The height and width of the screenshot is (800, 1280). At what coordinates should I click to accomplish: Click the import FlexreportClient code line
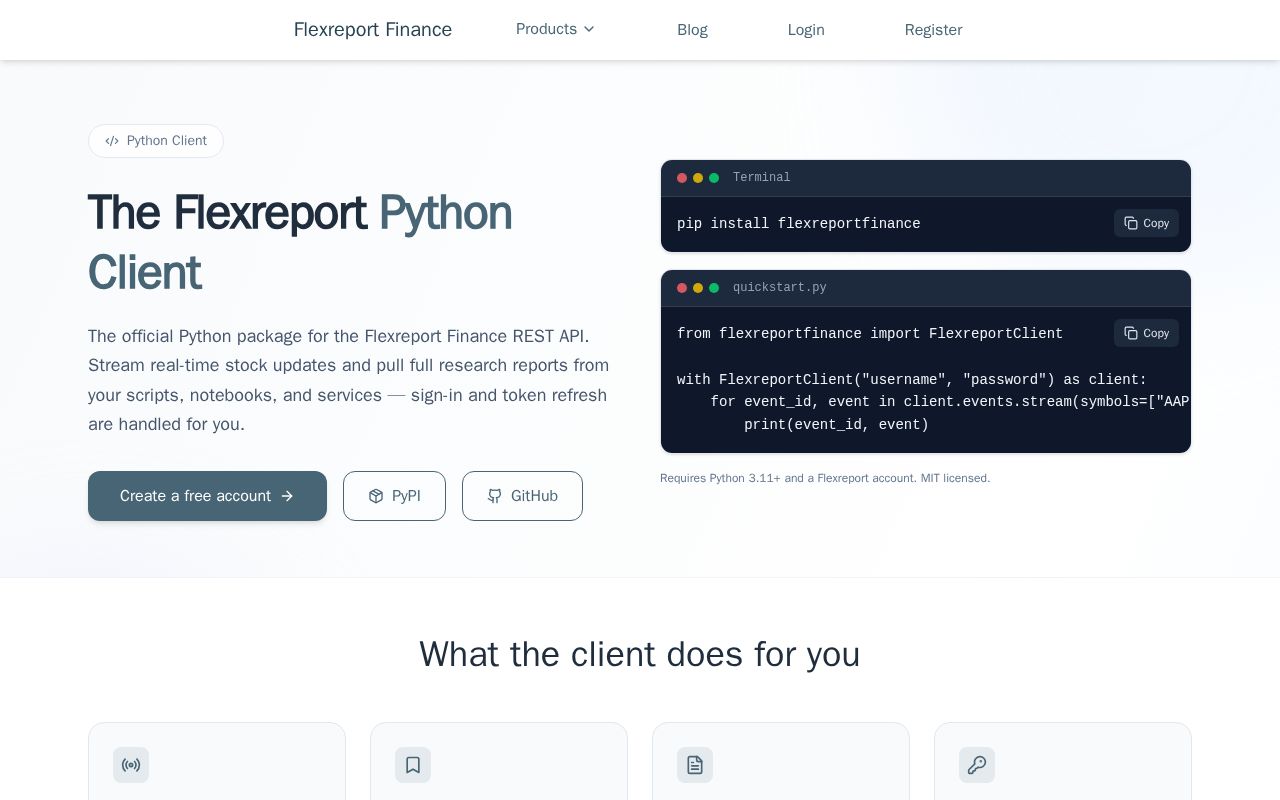(x=870, y=334)
